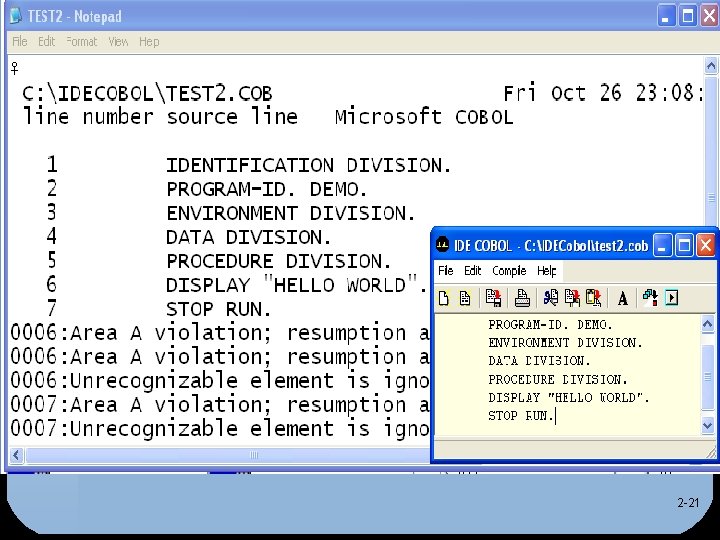Open Help menu in IDE COBOL window
720x540 pixels.
point(547,271)
